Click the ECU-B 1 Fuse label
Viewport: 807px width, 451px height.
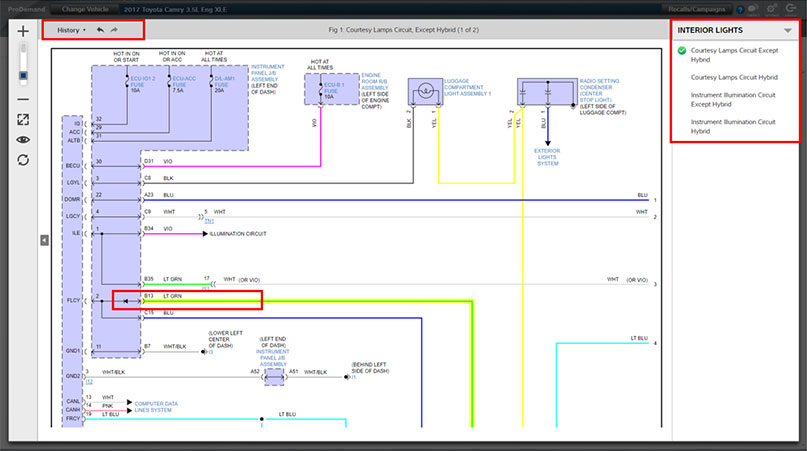click(x=334, y=88)
